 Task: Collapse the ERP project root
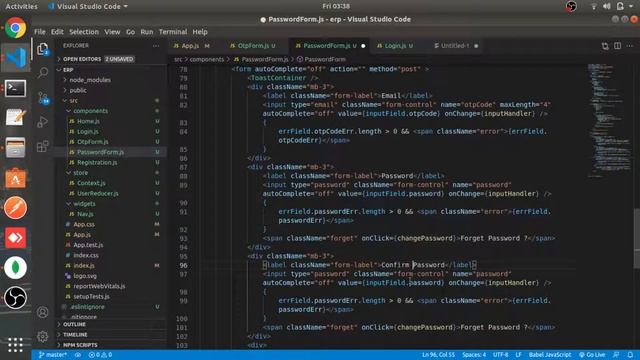(x=111, y=70)
